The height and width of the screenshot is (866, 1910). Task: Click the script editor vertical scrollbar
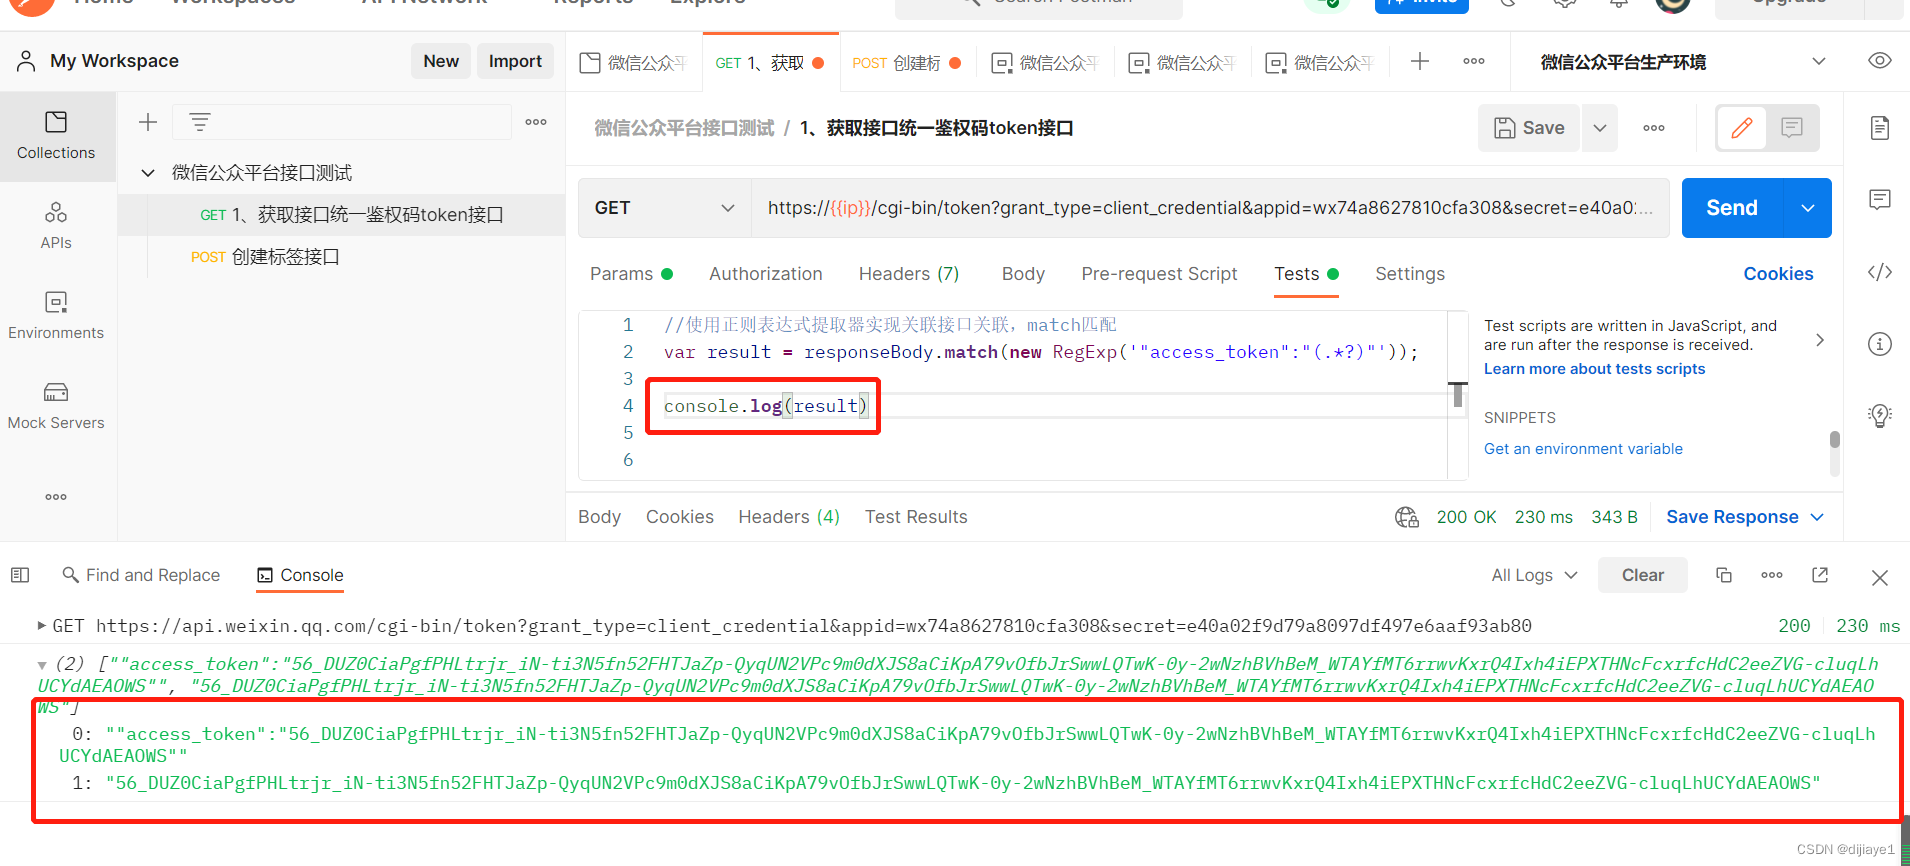(1458, 395)
